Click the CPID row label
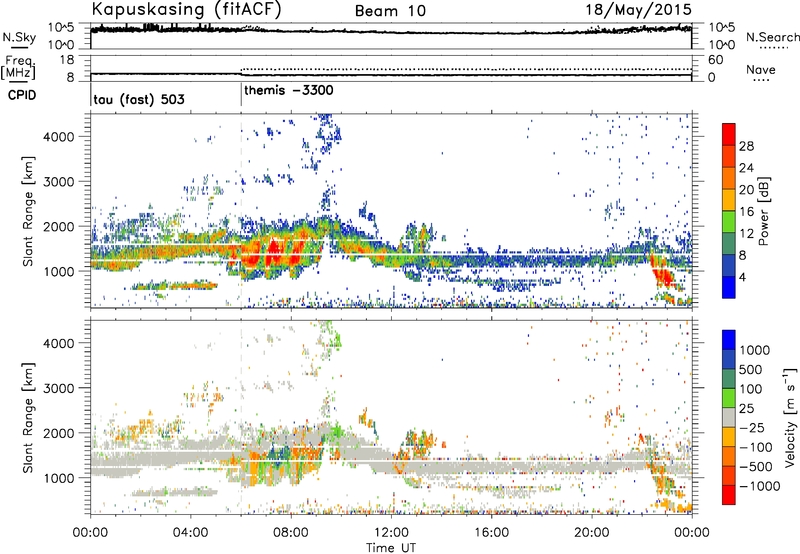Screen dimensions: 800x554 coord(22,95)
